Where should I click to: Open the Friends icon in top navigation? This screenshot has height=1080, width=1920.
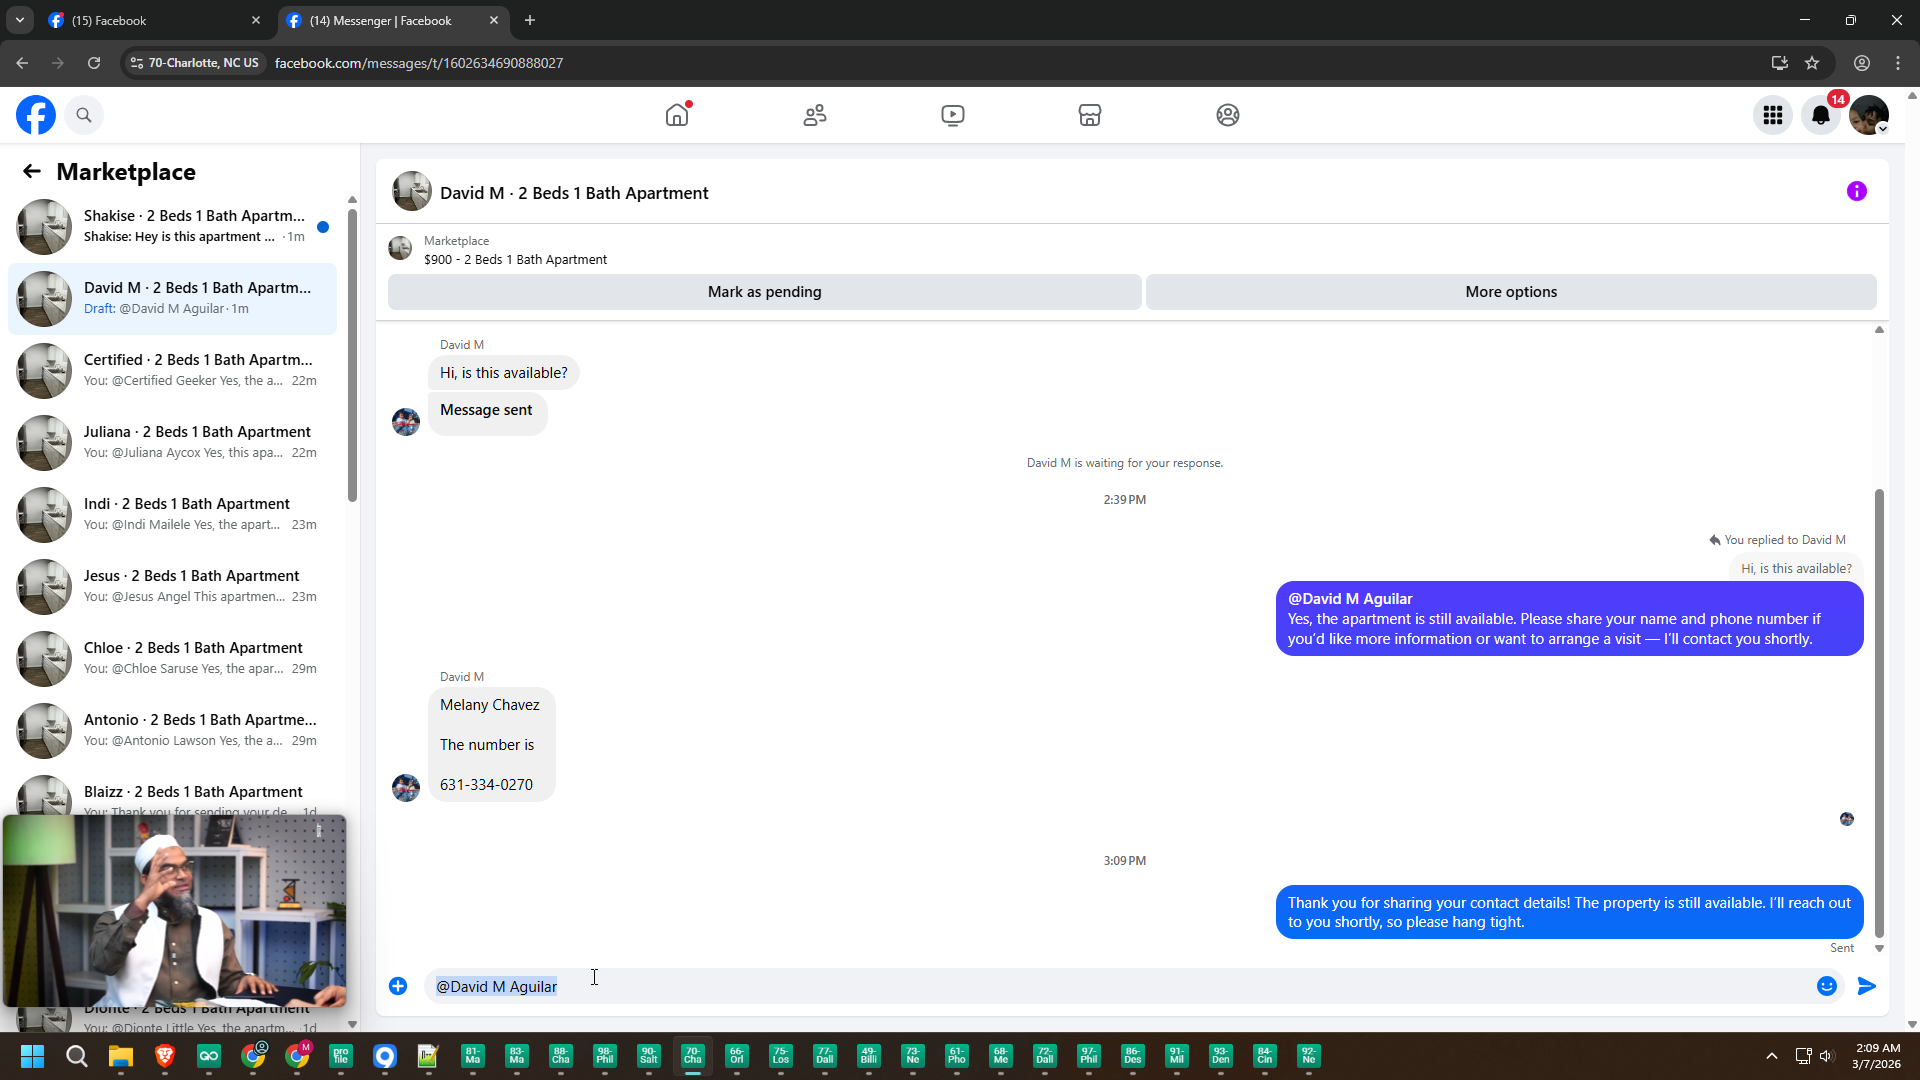815,115
